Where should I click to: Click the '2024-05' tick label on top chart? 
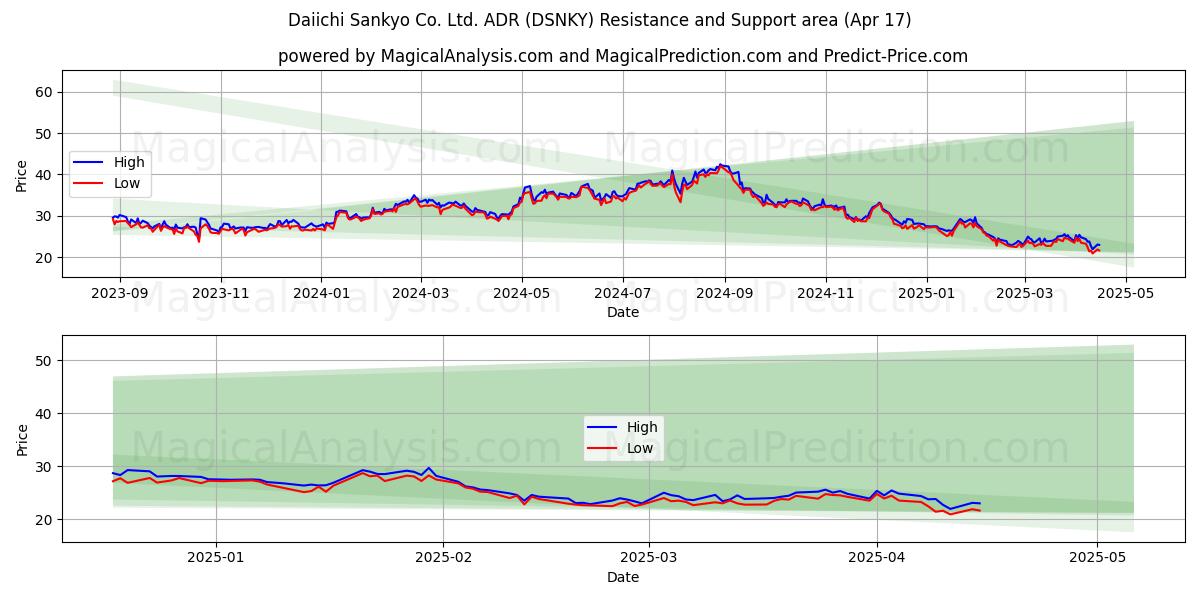tap(521, 296)
